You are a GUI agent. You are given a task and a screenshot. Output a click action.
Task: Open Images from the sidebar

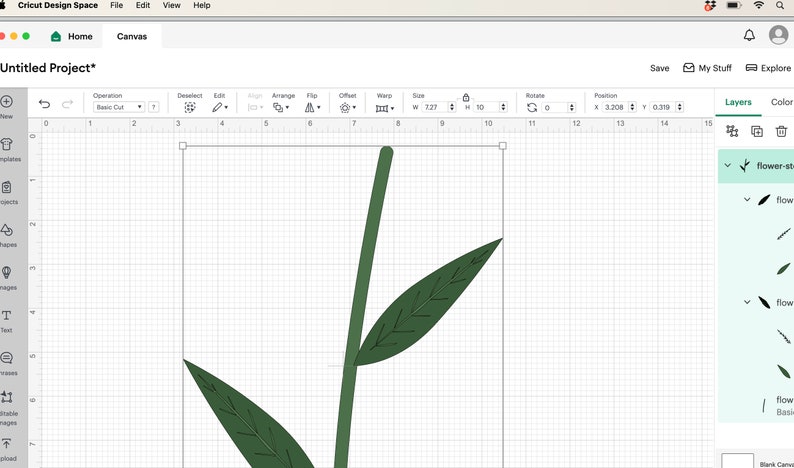pyautogui.click(x=8, y=278)
